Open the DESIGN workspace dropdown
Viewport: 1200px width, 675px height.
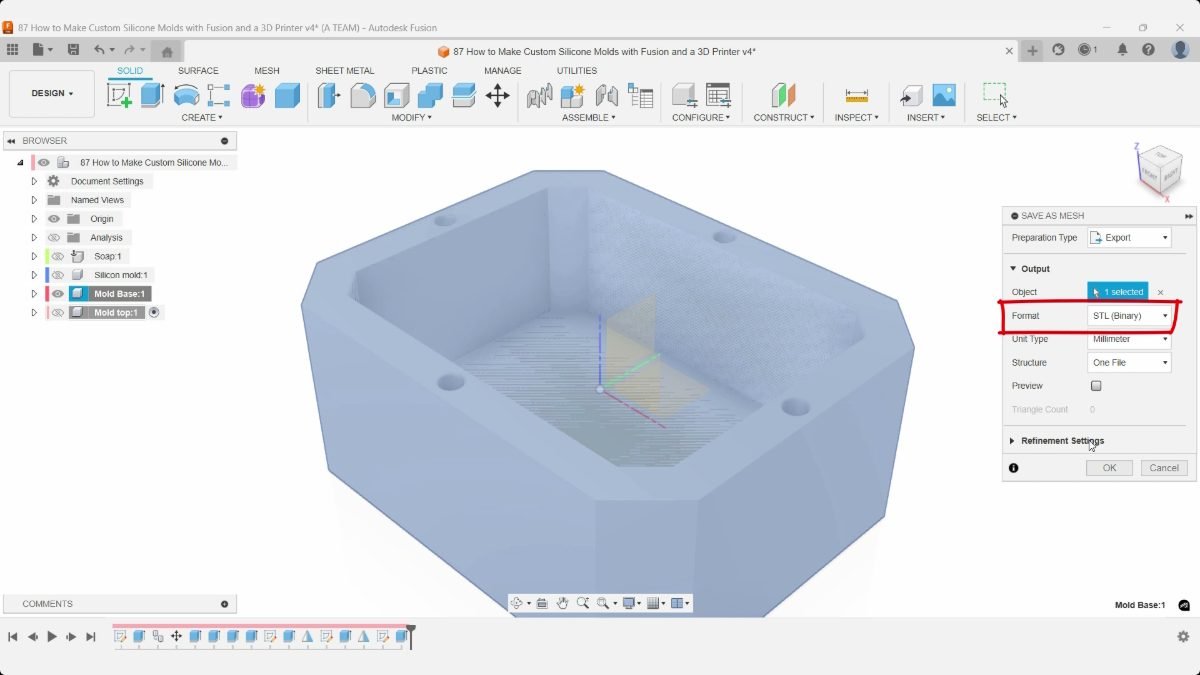click(x=52, y=94)
